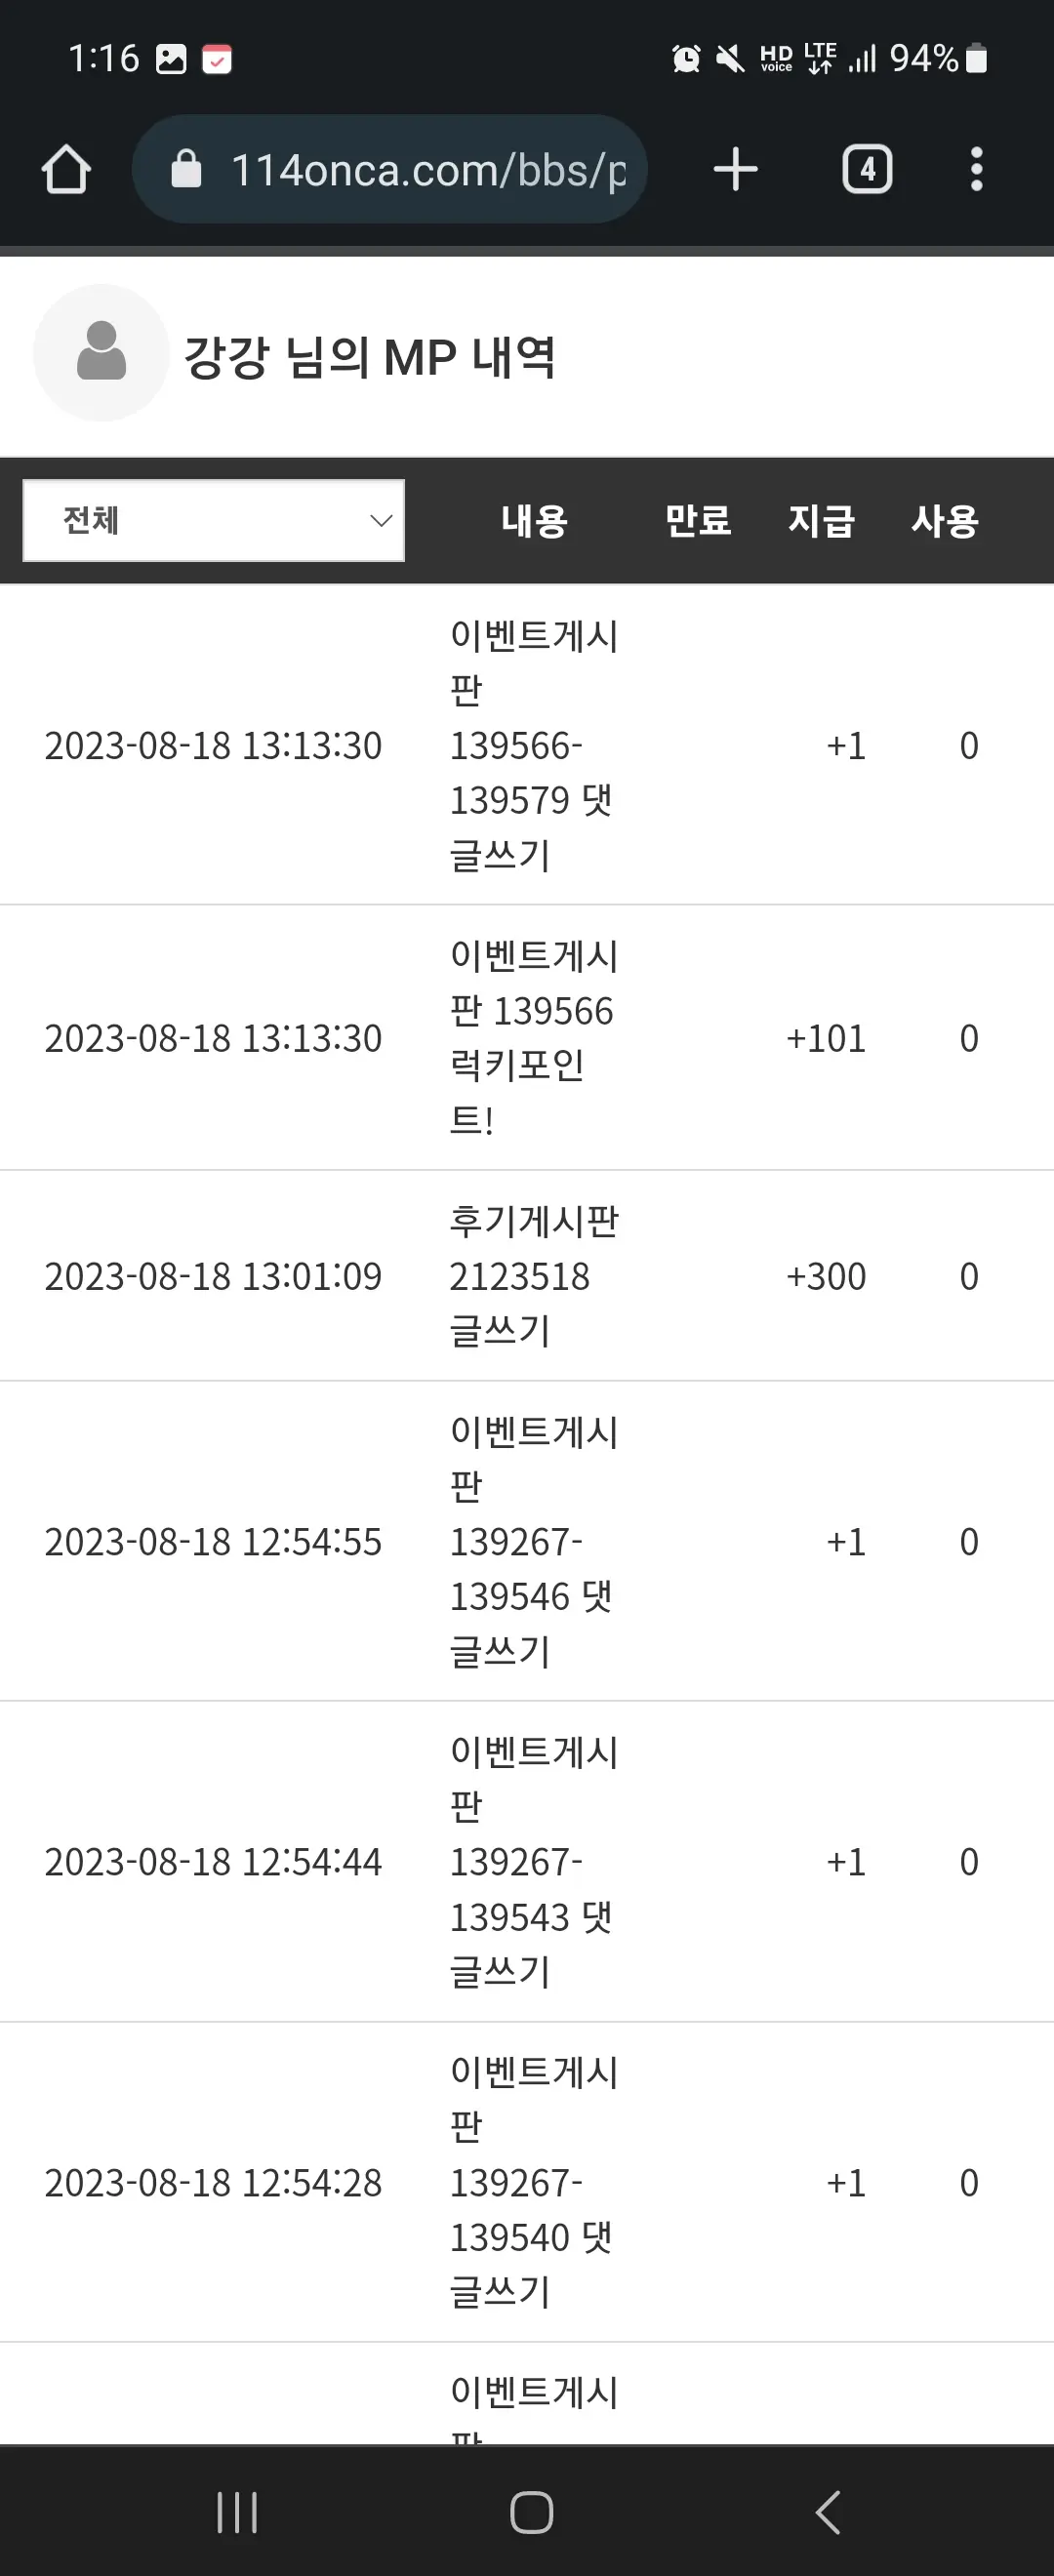The image size is (1054, 2576).
Task: Tap the 사용 column header
Action: pyautogui.click(x=945, y=521)
